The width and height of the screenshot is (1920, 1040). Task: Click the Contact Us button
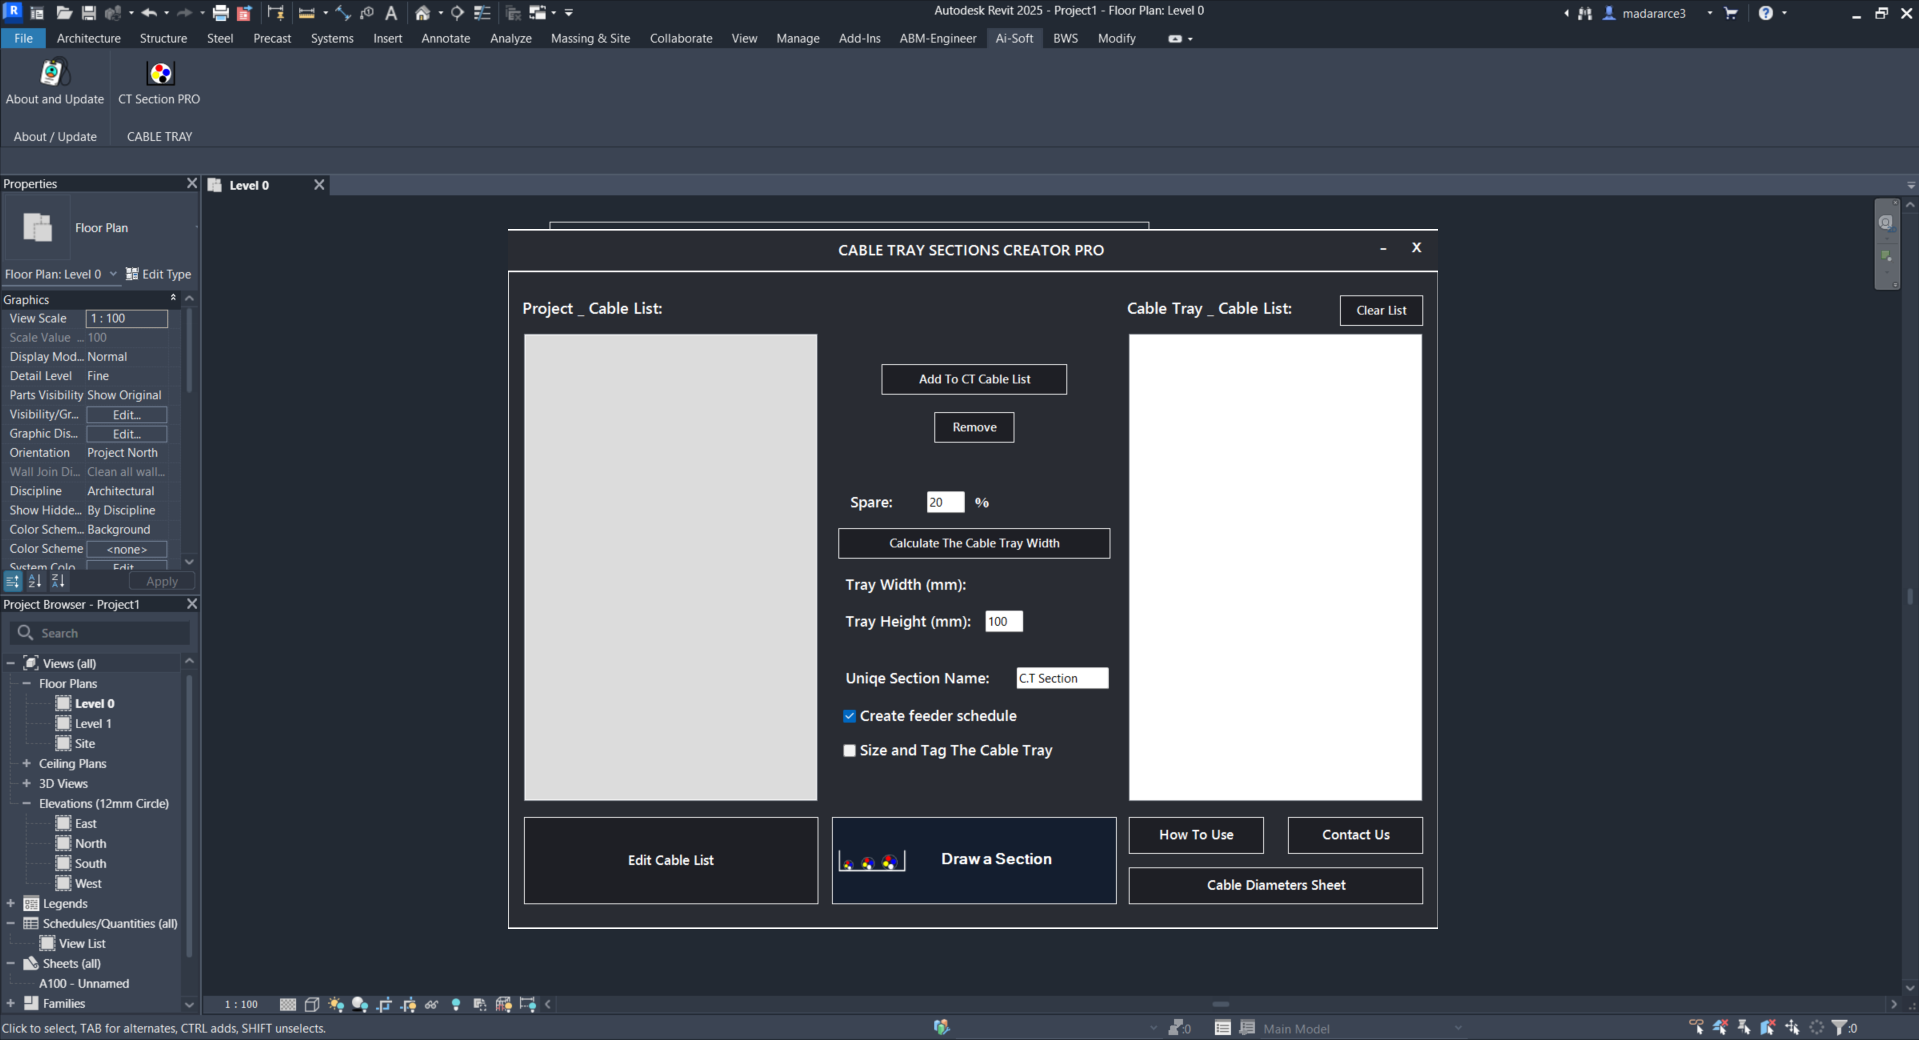[x=1355, y=835]
